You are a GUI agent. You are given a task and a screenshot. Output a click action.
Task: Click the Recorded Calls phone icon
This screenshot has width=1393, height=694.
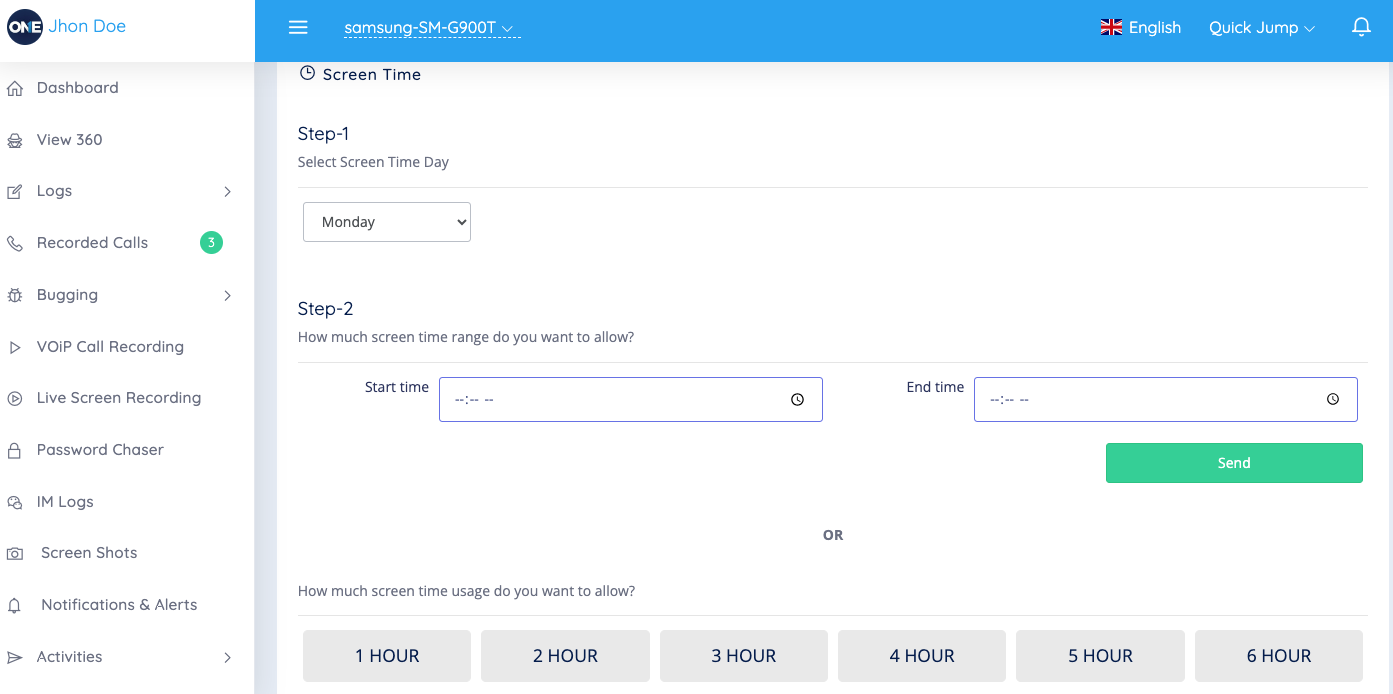coord(15,244)
